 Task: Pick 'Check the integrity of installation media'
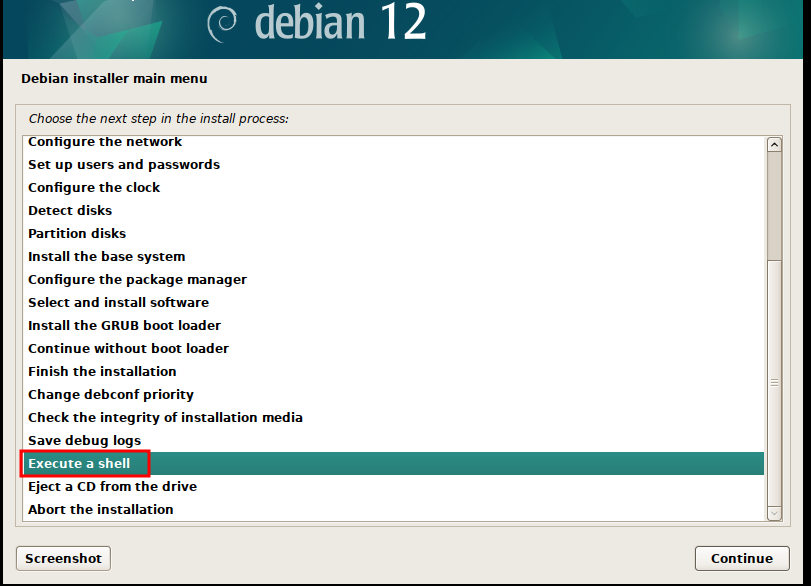pos(393,417)
